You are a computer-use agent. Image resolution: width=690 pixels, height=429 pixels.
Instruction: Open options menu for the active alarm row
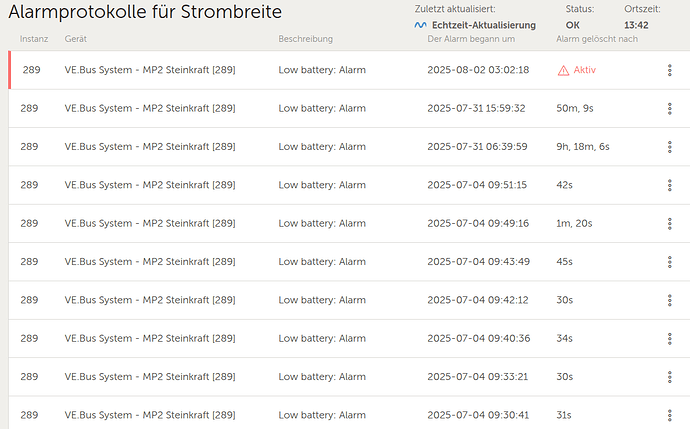(669, 70)
